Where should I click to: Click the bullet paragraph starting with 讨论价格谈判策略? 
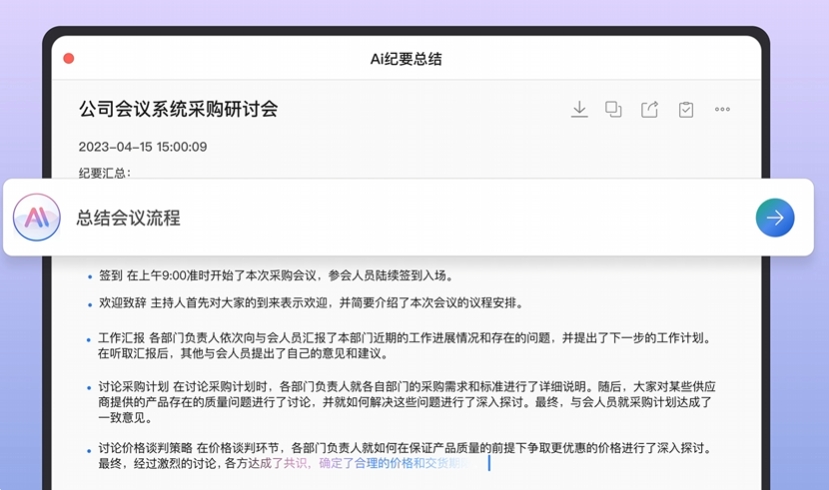(405, 456)
